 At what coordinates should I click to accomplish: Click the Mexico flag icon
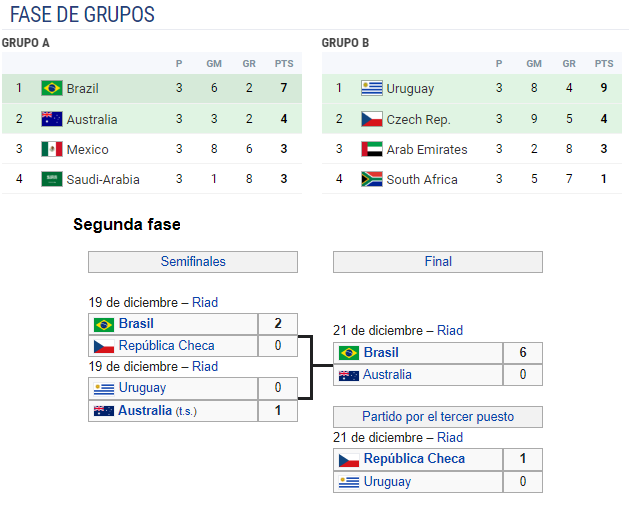[52, 149]
